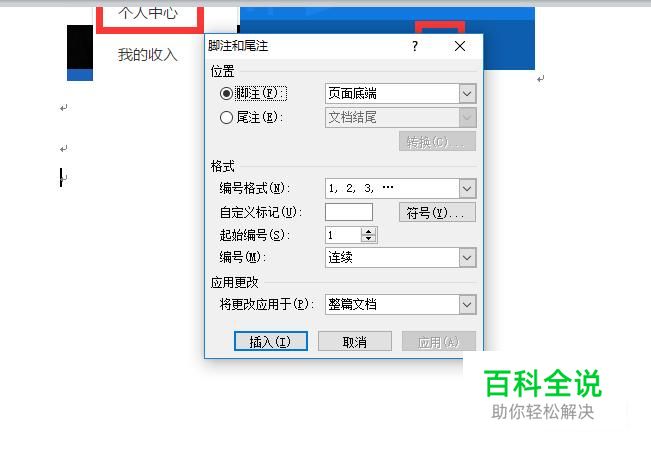651x455 pixels.
Task: Open the 页面底端 position dropdown
Action: [x=400, y=93]
